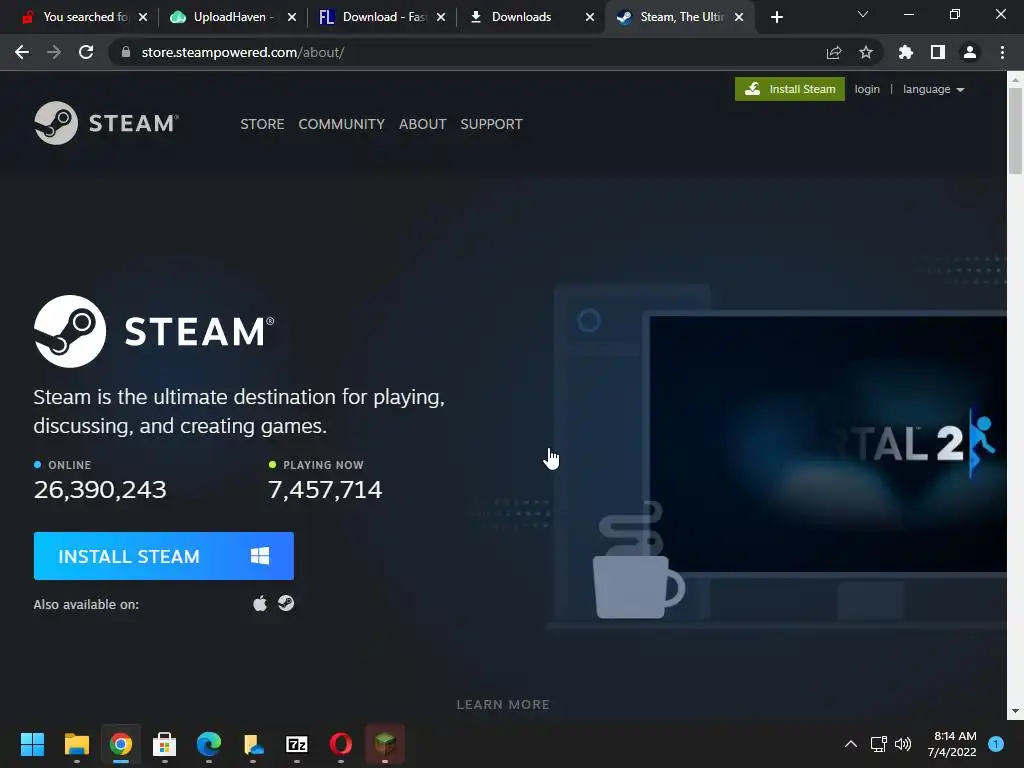Open the notification badge in the taskbar
Screen dimensions: 1024x768
point(996,743)
